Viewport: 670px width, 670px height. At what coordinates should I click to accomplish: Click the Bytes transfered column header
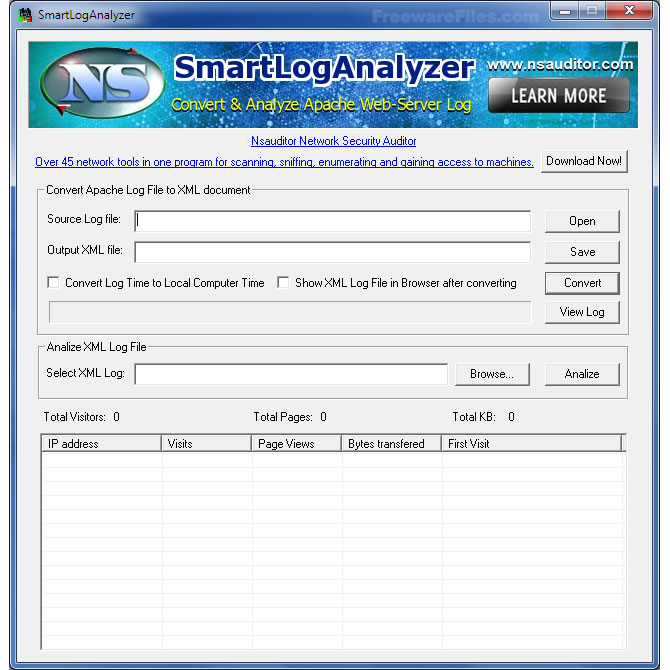[391, 443]
